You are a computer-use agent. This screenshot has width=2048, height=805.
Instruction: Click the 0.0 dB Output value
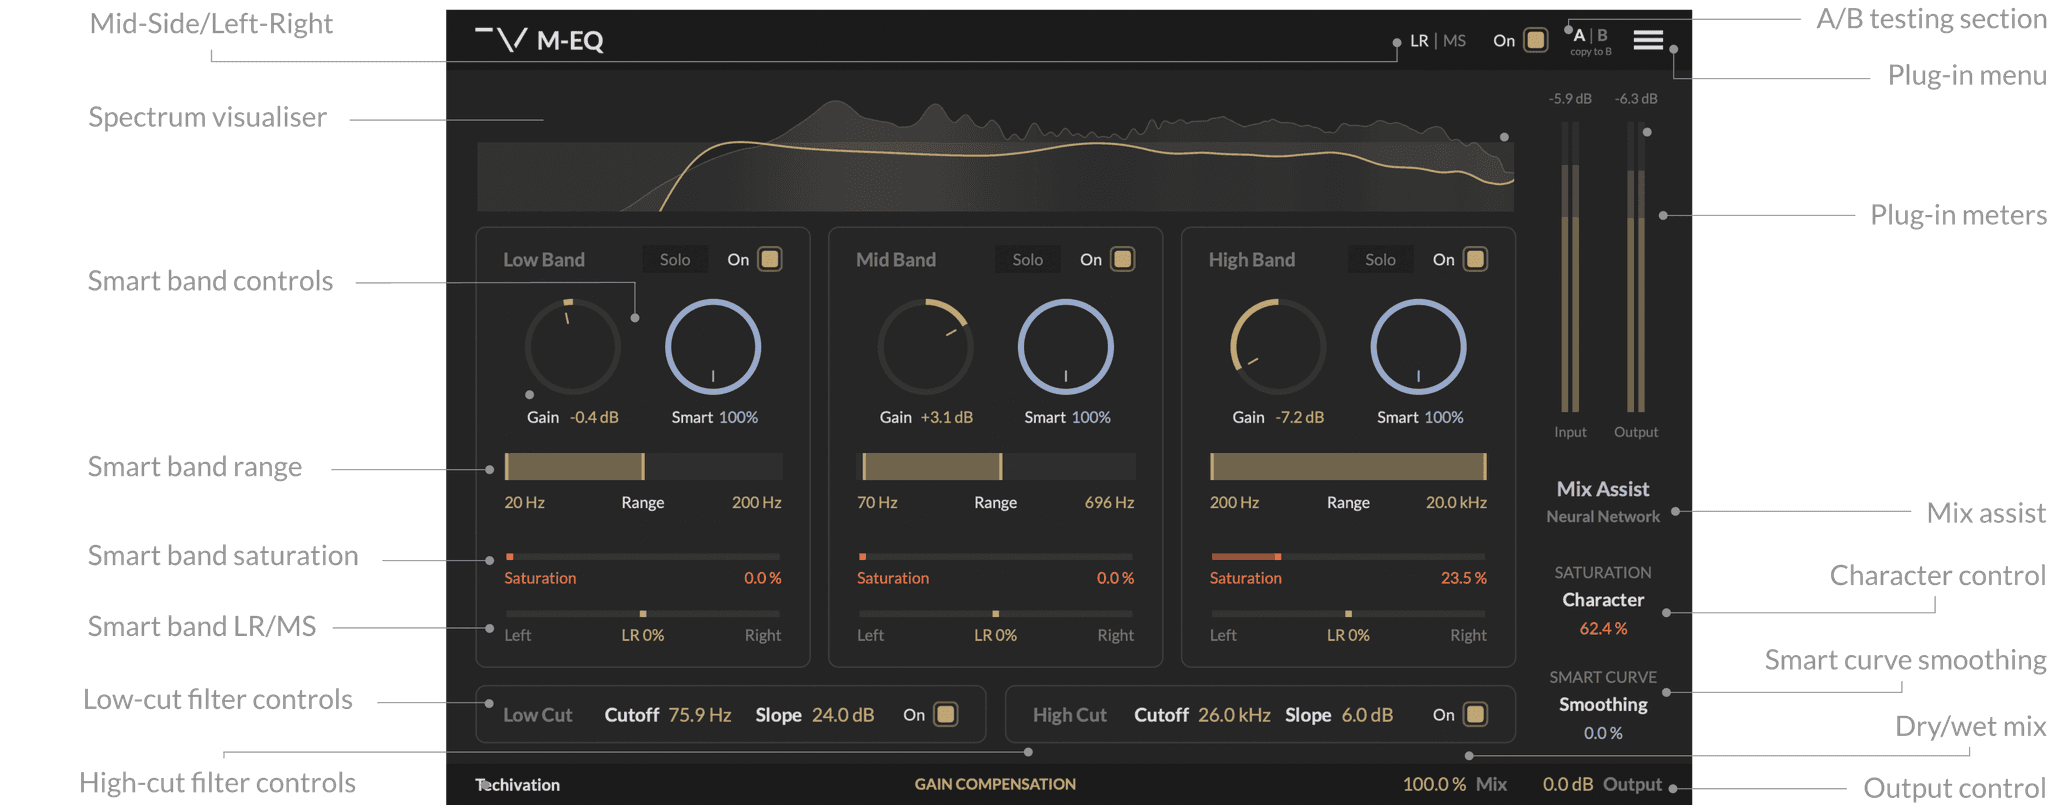(1567, 784)
